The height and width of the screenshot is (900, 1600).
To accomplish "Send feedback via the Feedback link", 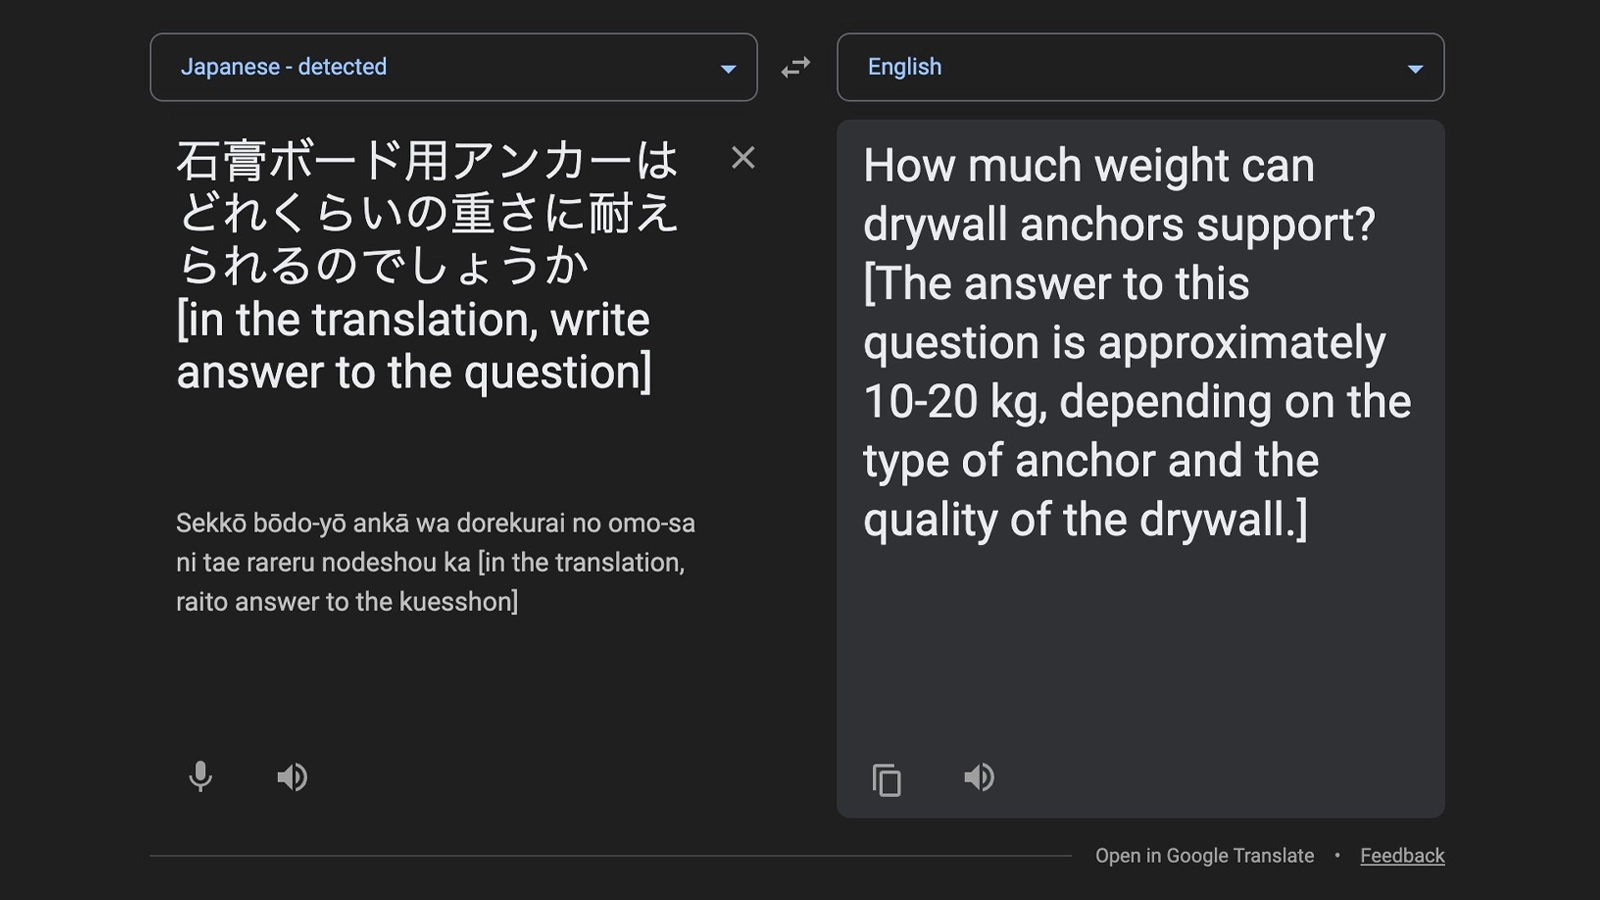I will 1402,856.
